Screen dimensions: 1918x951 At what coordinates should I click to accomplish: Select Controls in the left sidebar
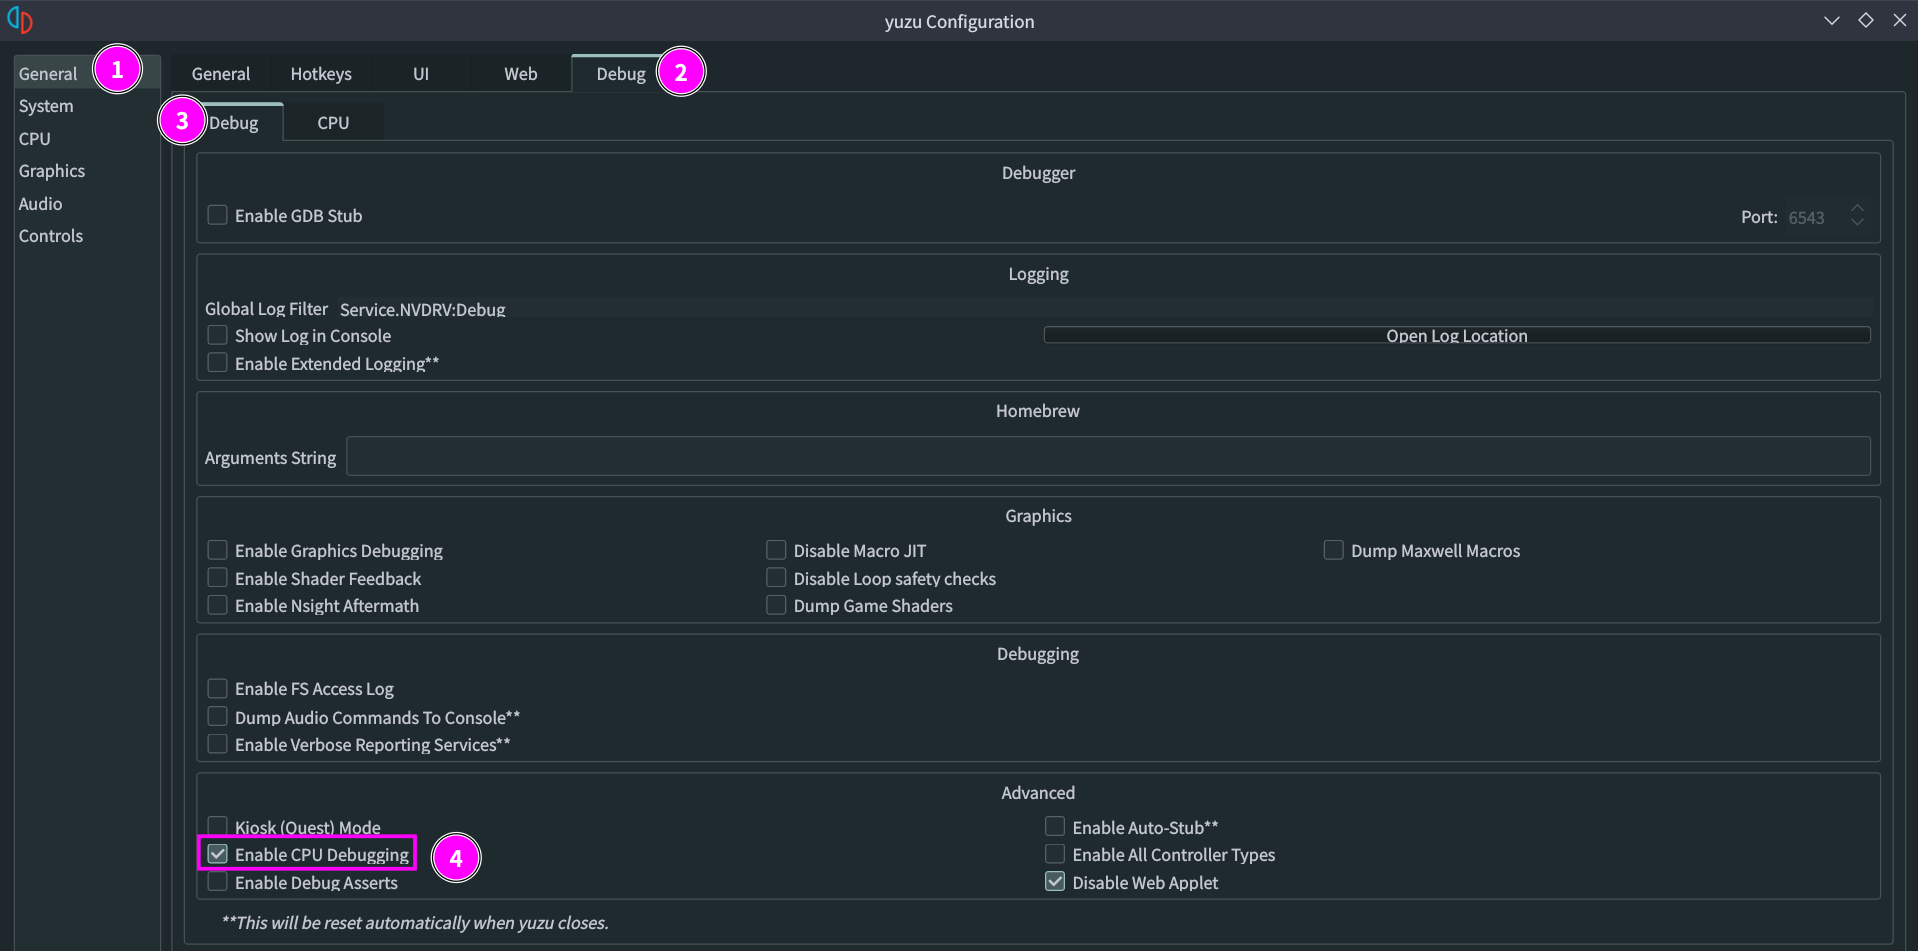[51, 236]
